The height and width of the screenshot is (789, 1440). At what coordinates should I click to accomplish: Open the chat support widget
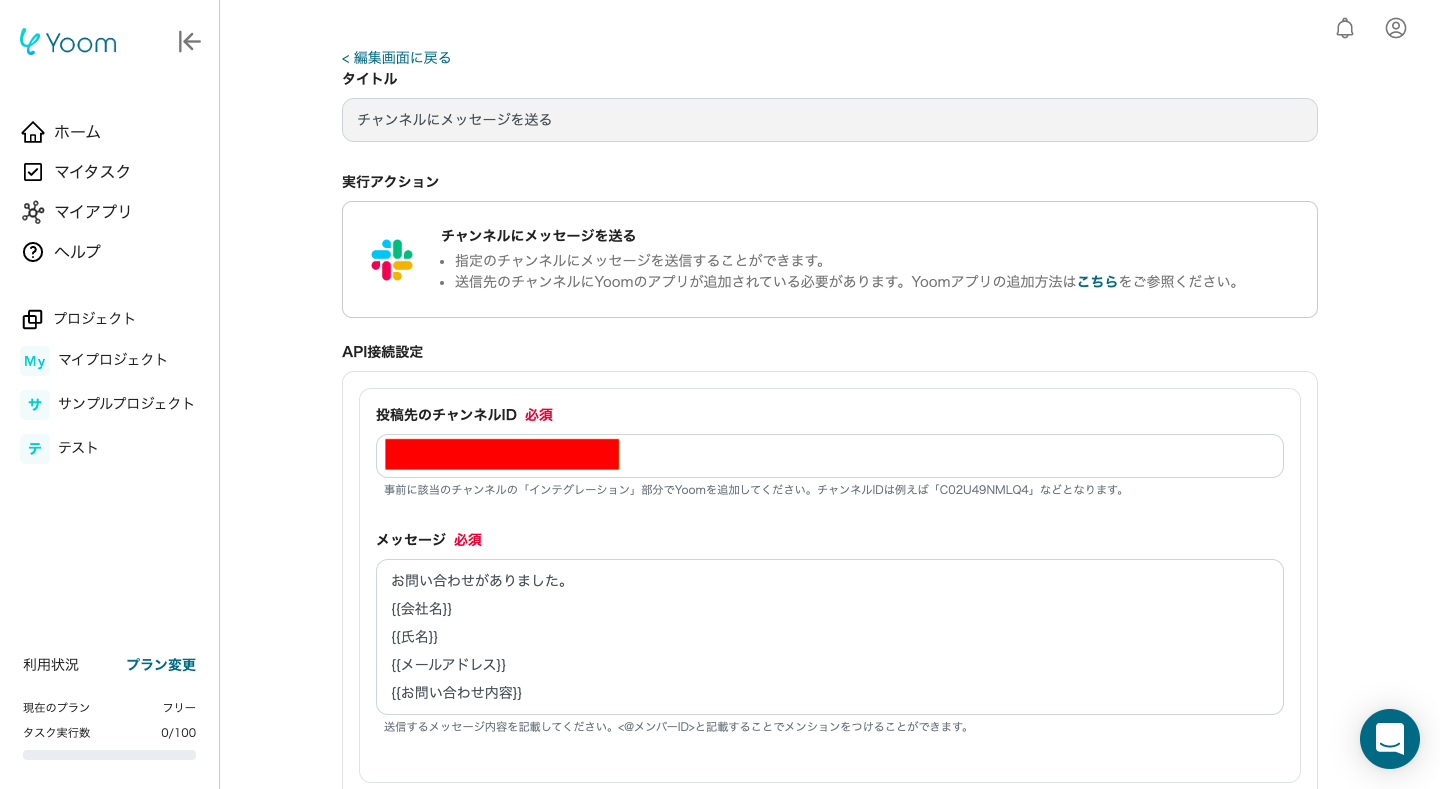[x=1389, y=739]
